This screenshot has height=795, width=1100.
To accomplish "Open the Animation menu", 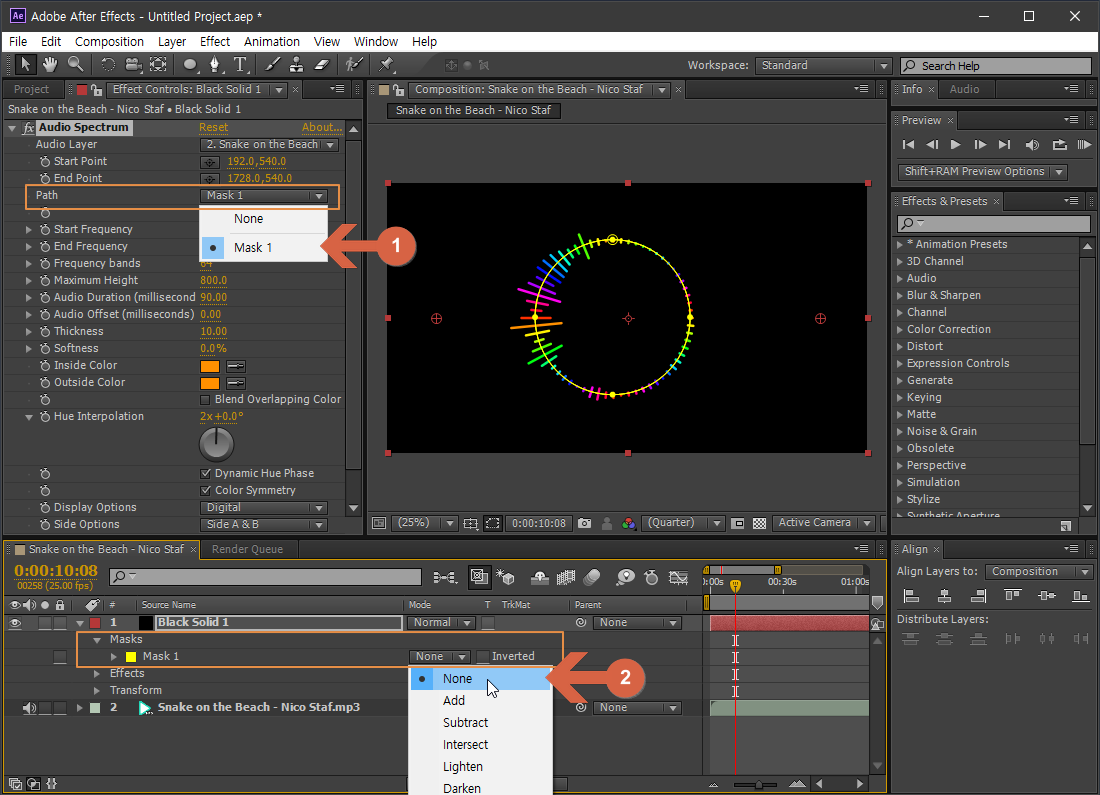I will [x=271, y=41].
